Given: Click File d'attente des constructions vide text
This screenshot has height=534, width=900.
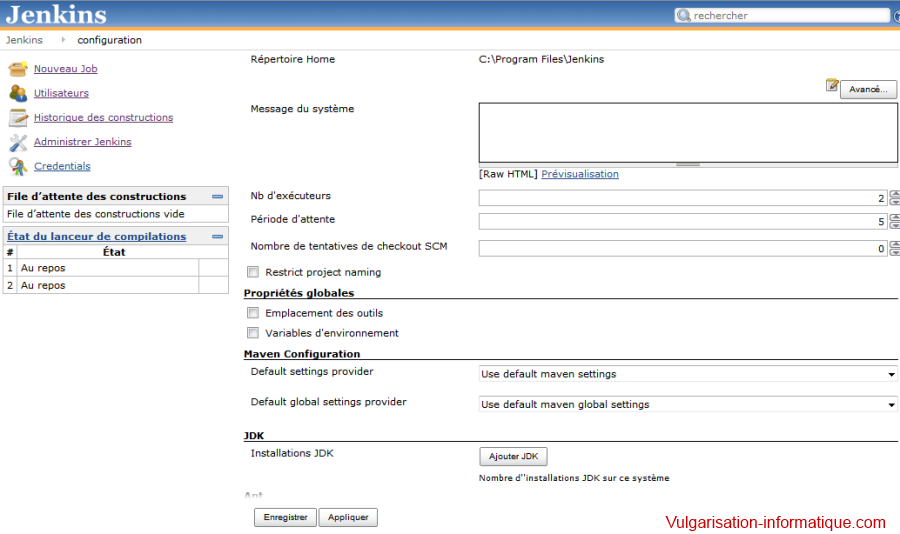Looking at the screenshot, I should click(x=96, y=214).
